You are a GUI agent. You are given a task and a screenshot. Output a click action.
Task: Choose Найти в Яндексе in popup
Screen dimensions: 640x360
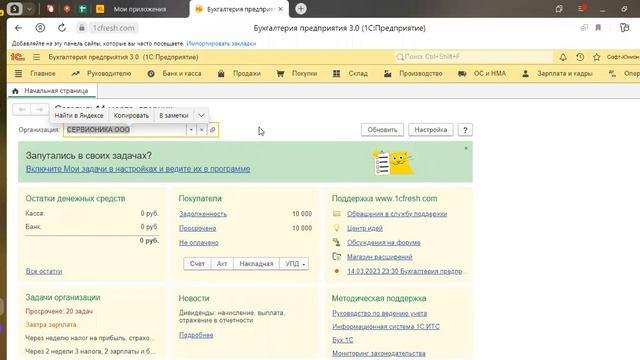[79, 116]
